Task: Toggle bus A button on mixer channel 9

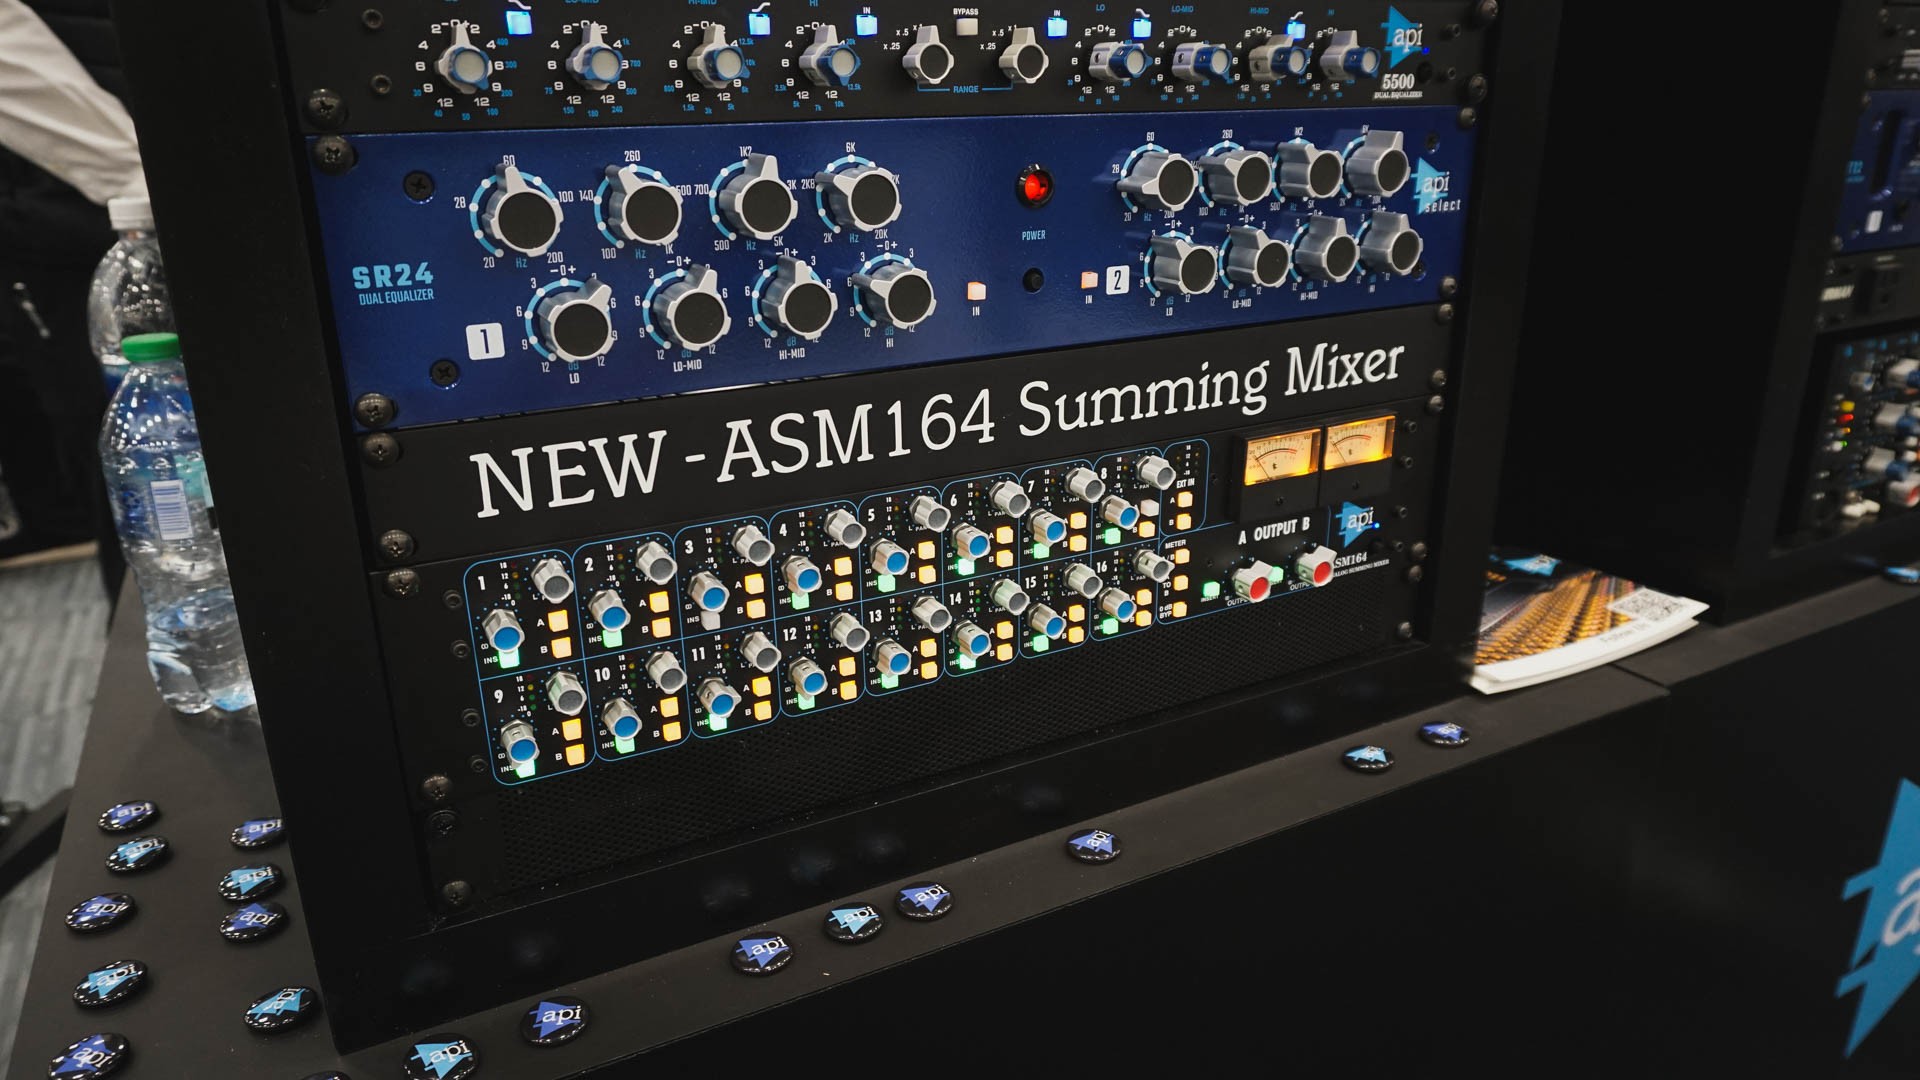Action: pyautogui.click(x=572, y=730)
